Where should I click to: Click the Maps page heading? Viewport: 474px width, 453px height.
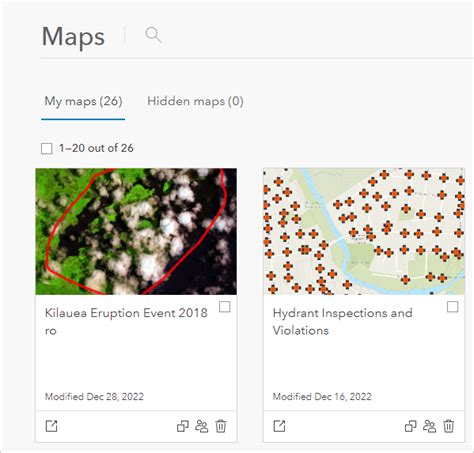[73, 37]
